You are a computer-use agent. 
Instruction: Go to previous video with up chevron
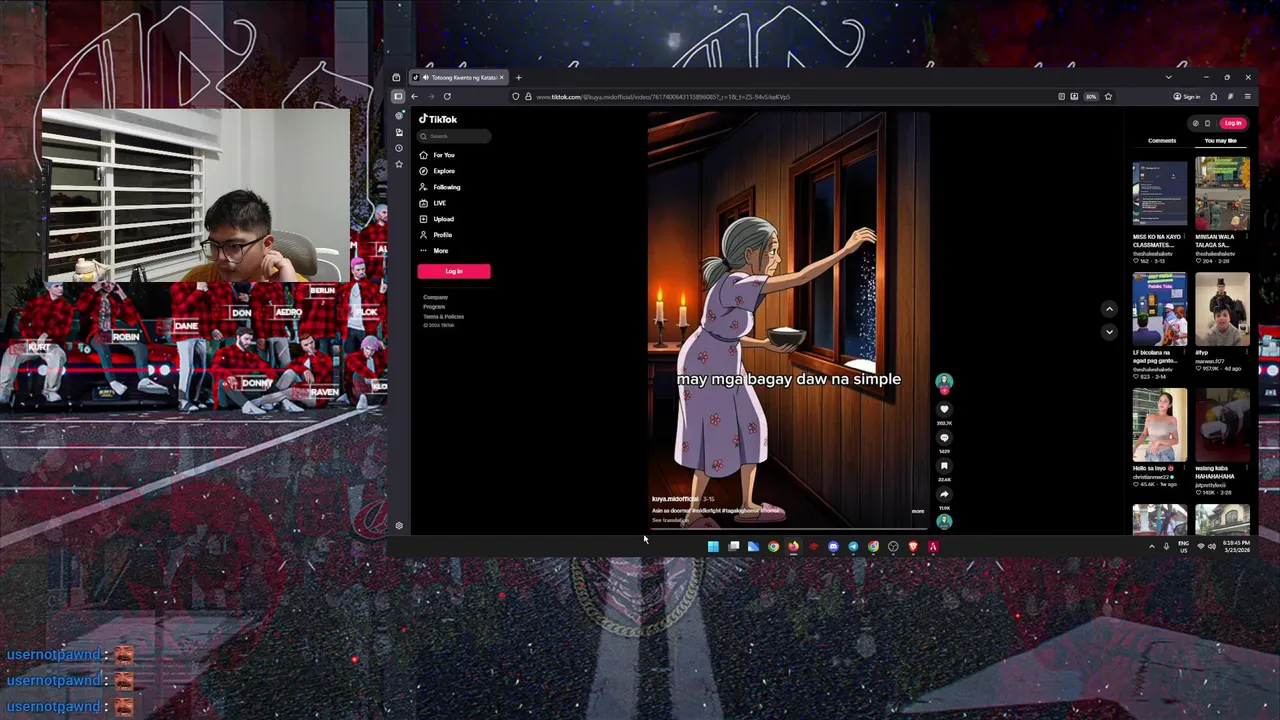click(x=1109, y=309)
